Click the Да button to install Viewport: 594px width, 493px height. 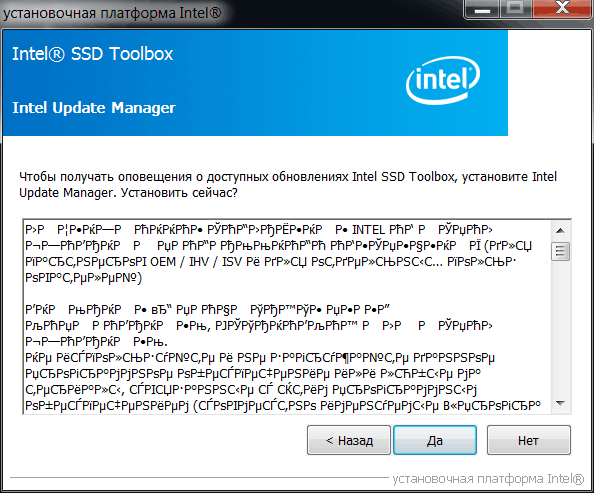[x=435, y=440]
